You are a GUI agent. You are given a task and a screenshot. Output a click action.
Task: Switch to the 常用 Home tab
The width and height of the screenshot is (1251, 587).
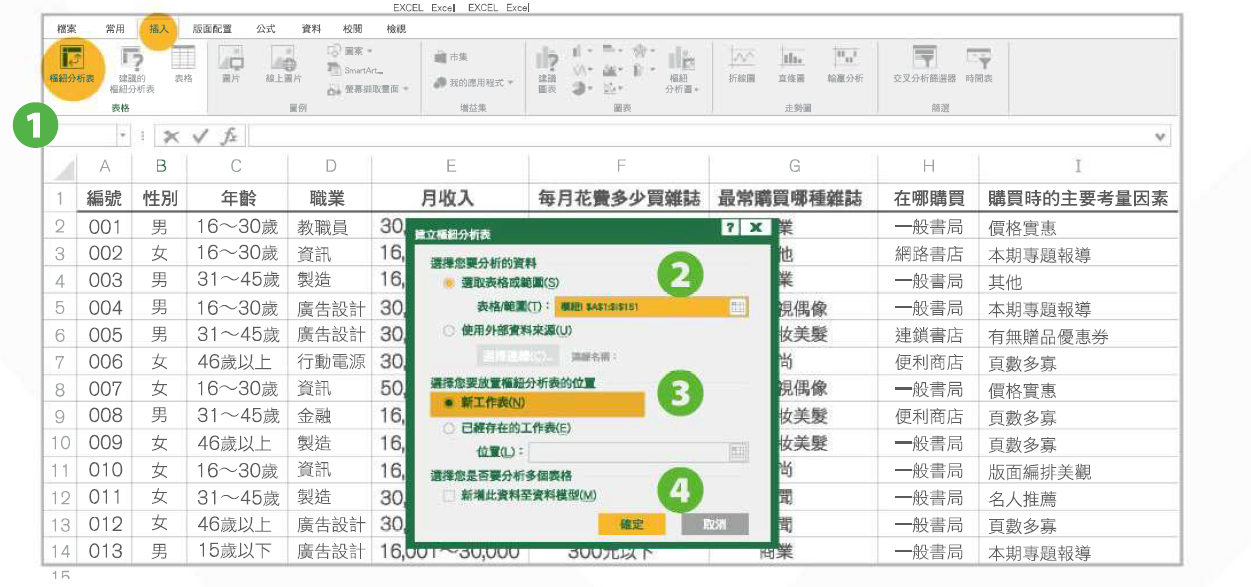coord(115,29)
